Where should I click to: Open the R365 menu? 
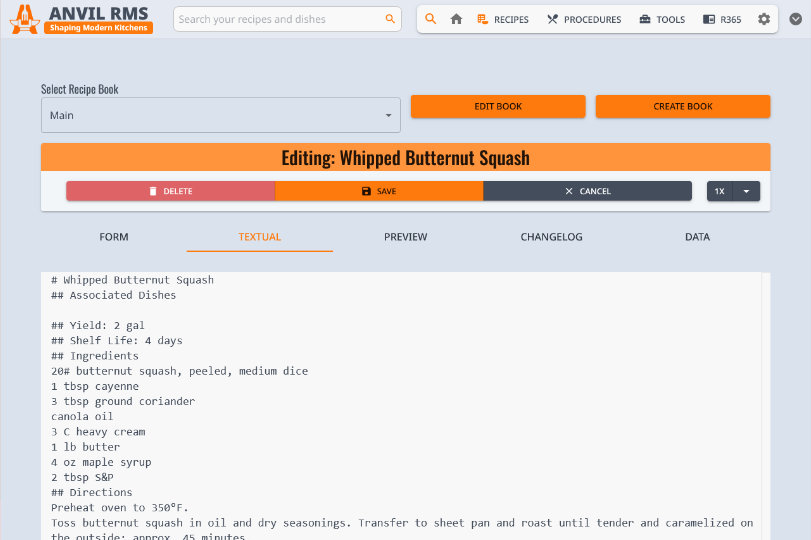pyautogui.click(x=722, y=19)
